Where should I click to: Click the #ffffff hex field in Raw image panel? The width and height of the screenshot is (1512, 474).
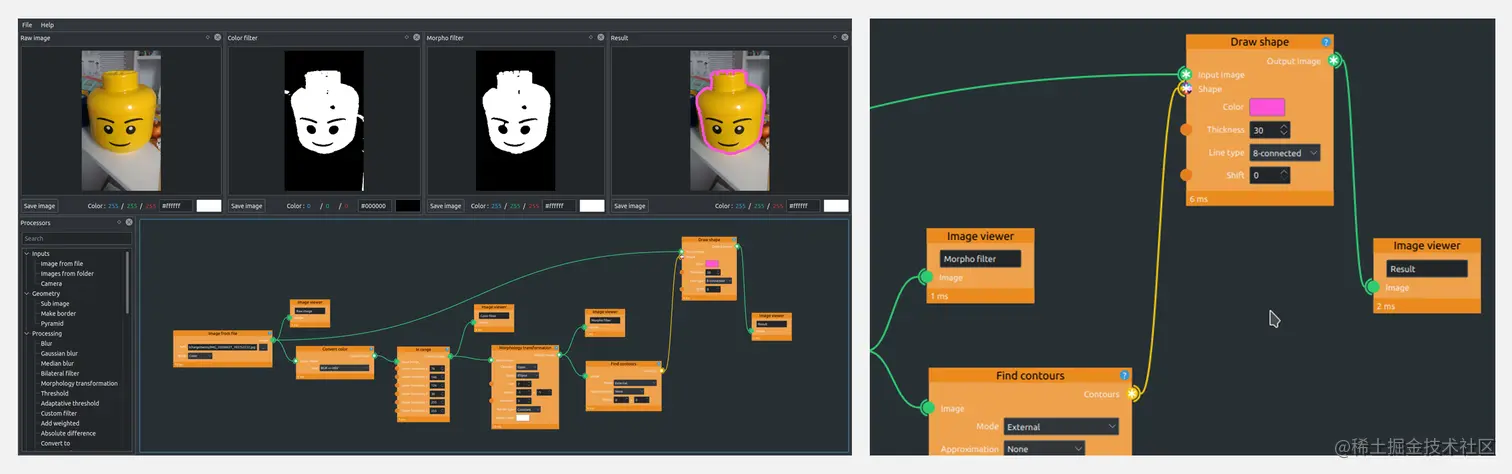point(176,206)
